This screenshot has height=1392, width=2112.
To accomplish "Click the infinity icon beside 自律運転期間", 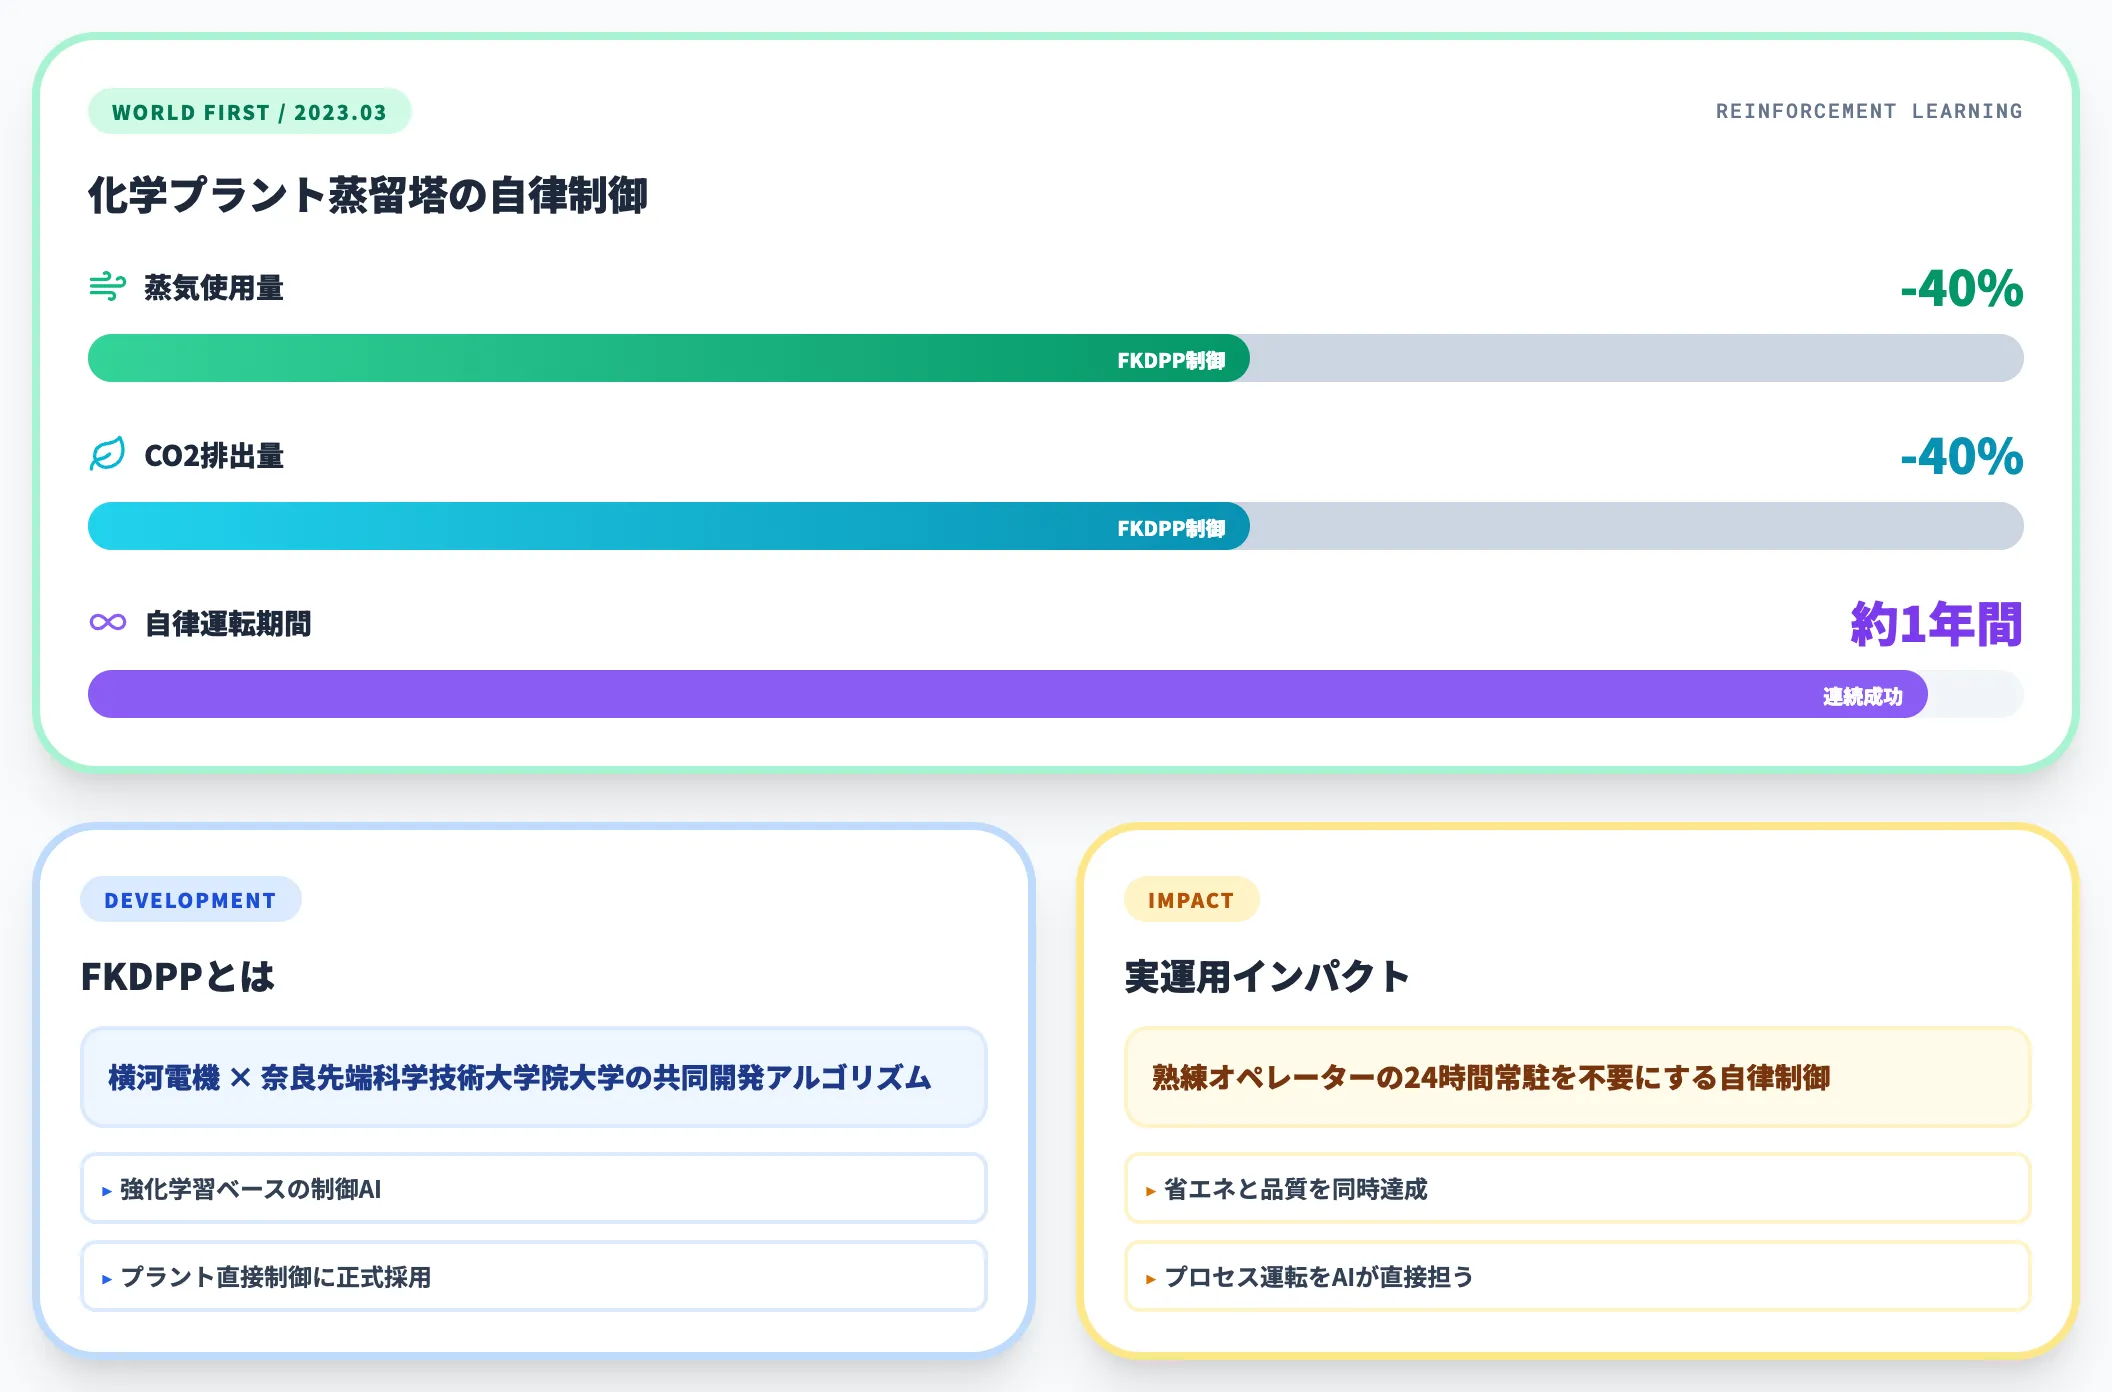I will [107, 622].
